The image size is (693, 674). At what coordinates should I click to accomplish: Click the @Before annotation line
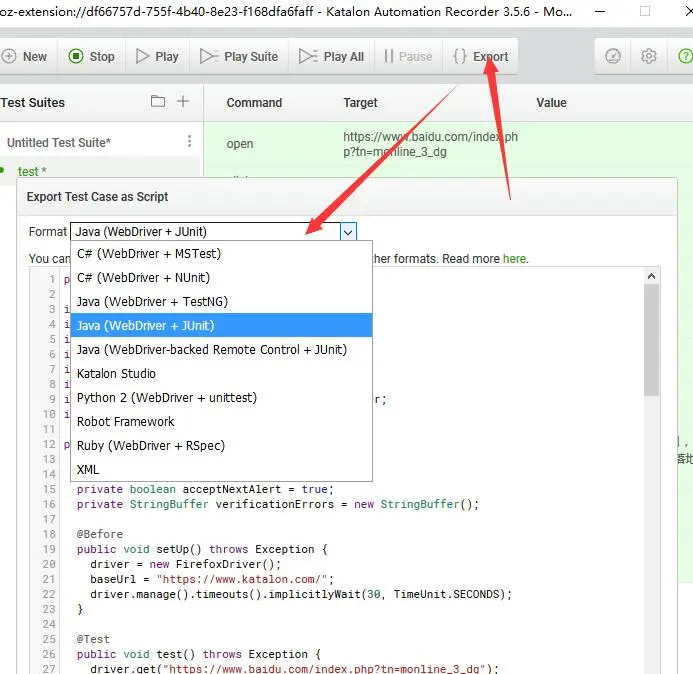point(100,534)
